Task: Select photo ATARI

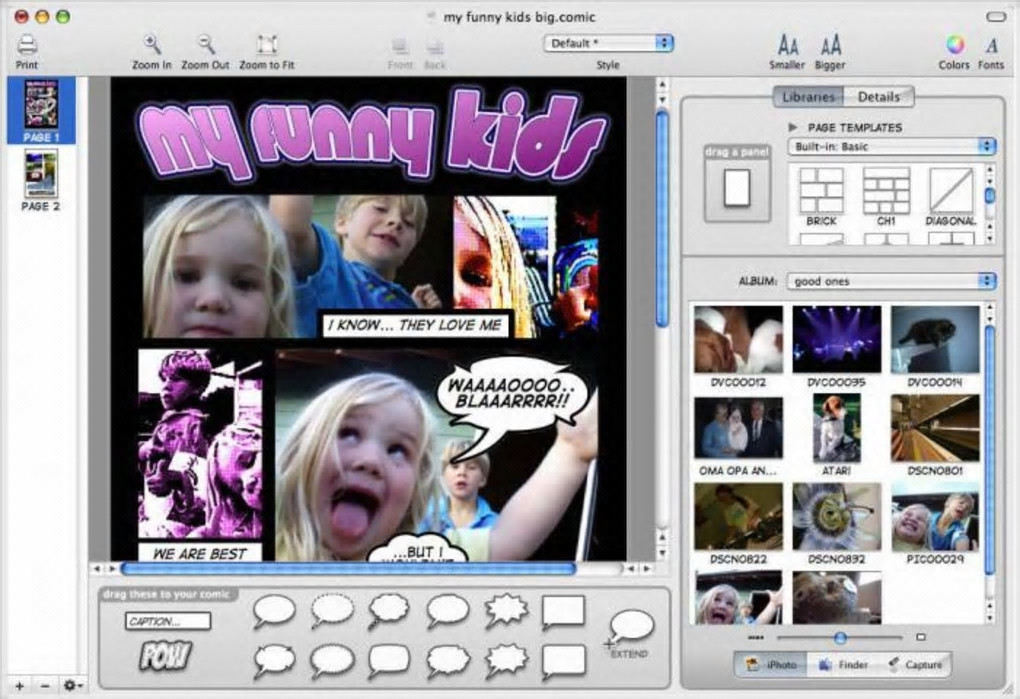Action: click(837, 428)
